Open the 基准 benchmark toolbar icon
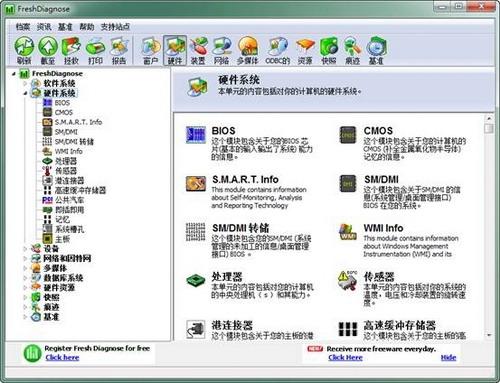500x383 pixels. (x=376, y=50)
